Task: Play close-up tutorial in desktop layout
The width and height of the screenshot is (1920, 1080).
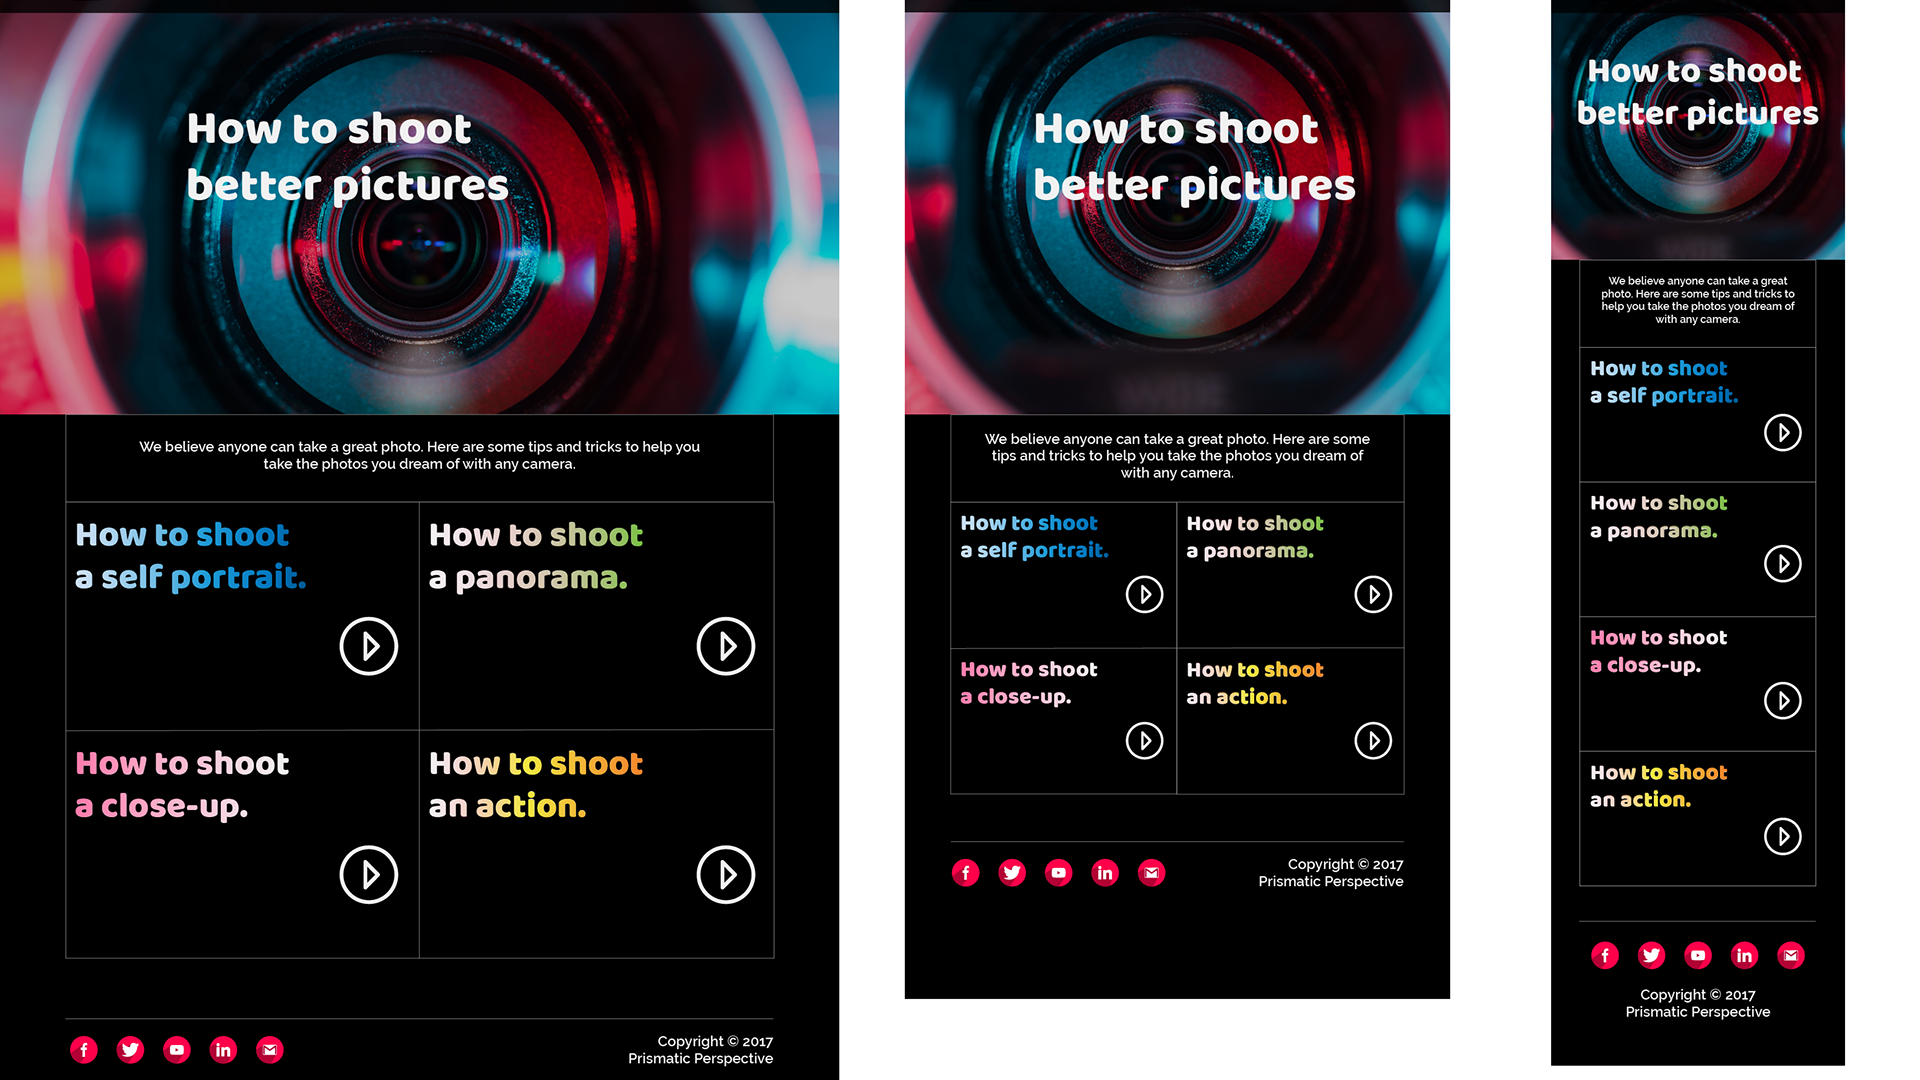Action: [x=369, y=875]
